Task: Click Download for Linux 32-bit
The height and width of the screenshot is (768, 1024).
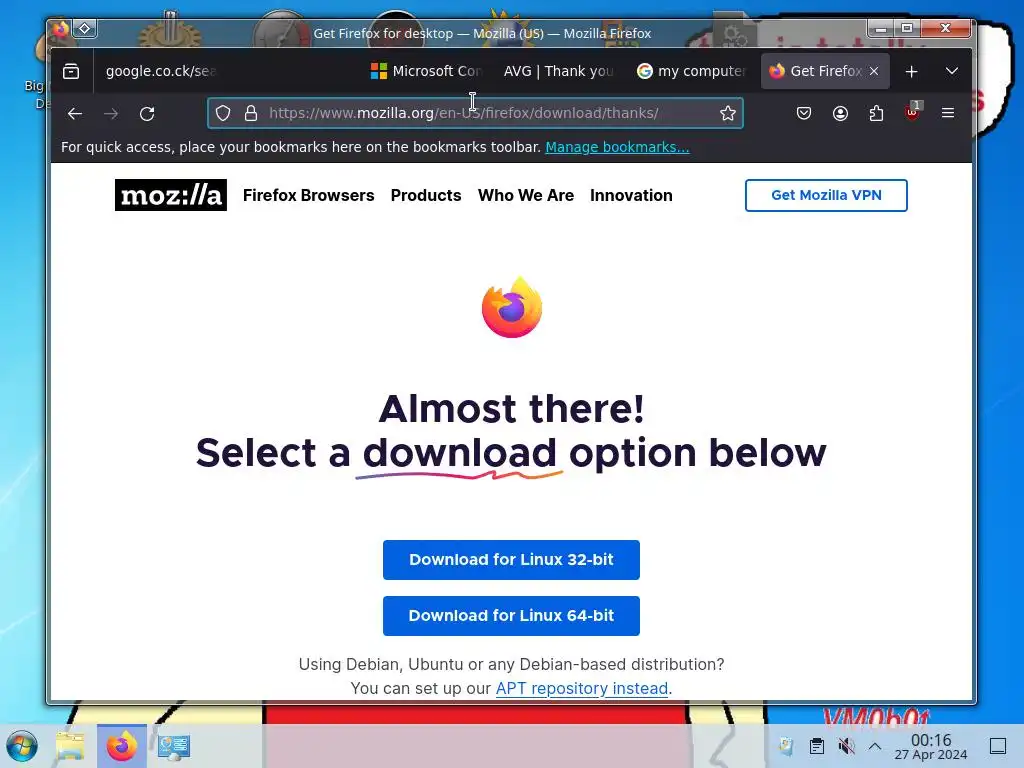Action: [511, 560]
